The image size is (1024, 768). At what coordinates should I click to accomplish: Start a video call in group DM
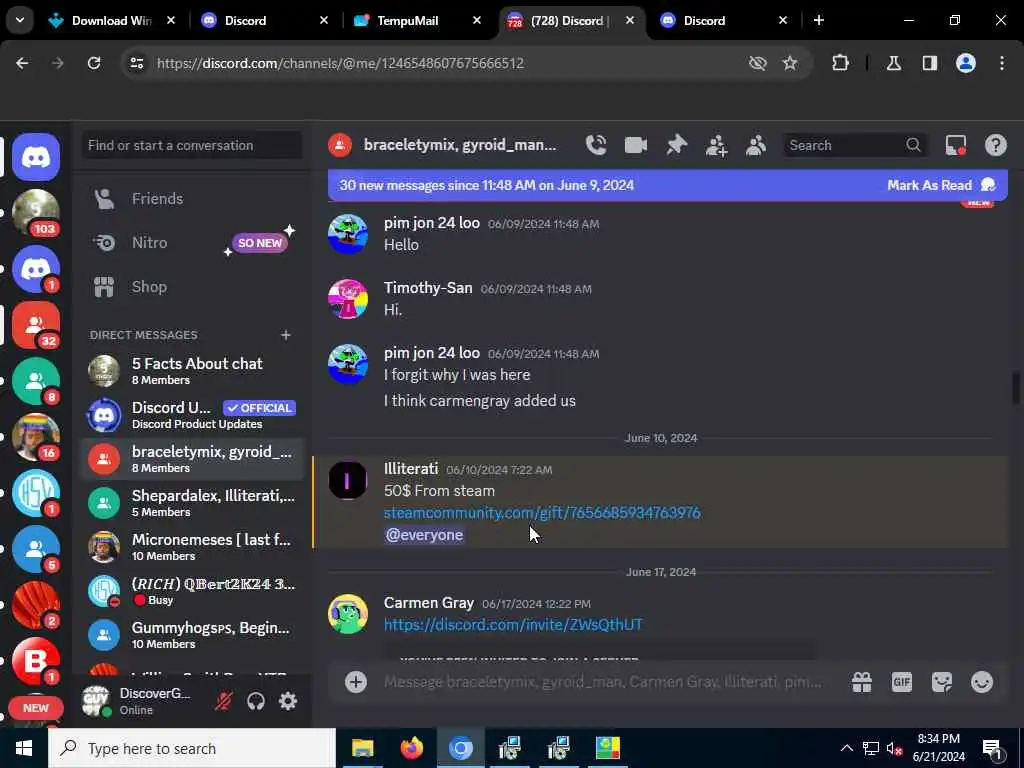pyautogui.click(x=635, y=145)
